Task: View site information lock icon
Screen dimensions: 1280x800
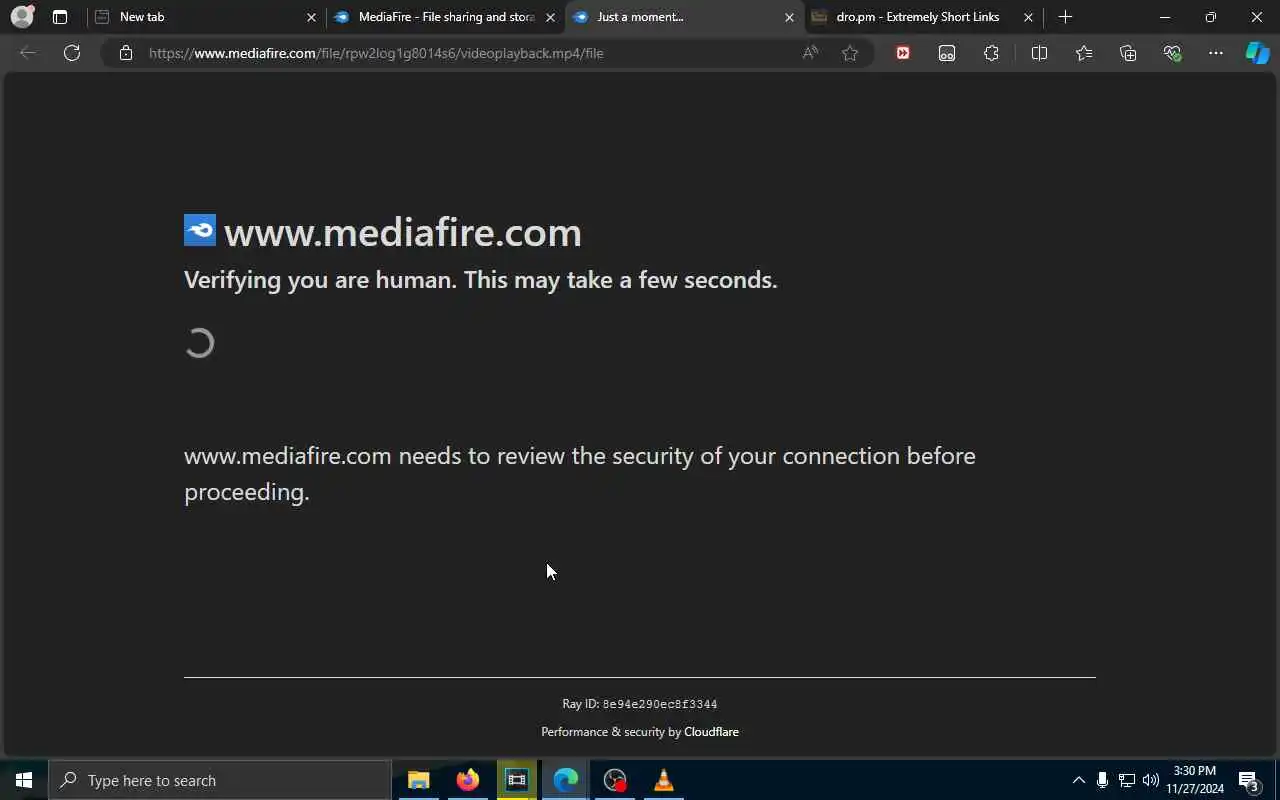Action: click(x=126, y=53)
